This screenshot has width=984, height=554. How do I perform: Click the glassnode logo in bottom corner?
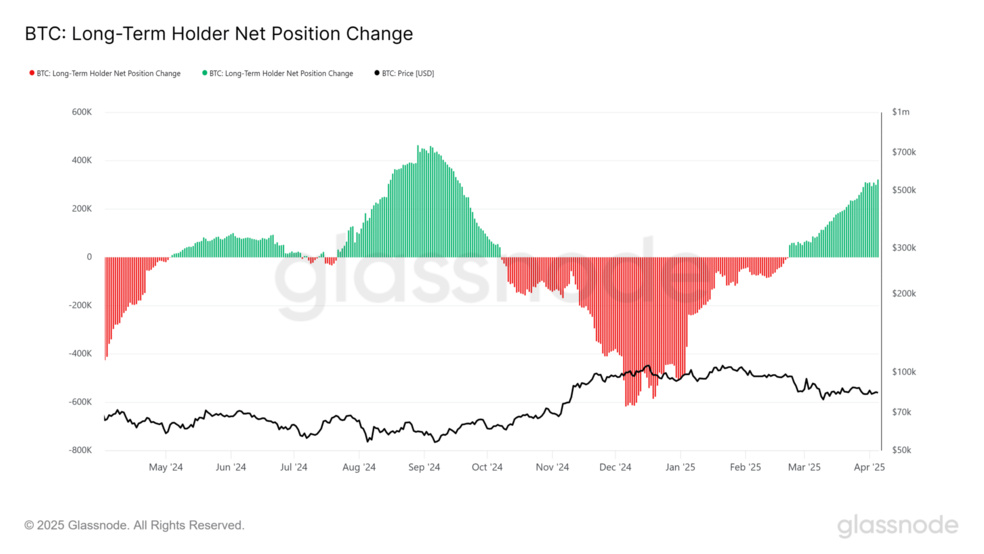tap(897, 526)
